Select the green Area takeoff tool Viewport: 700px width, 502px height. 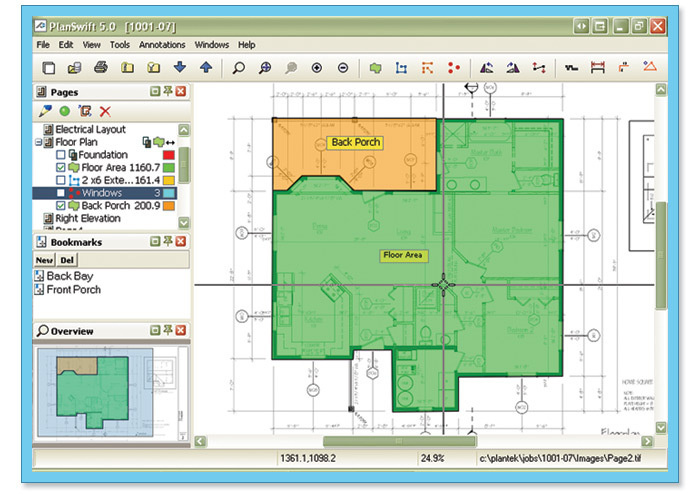pyautogui.click(x=376, y=68)
